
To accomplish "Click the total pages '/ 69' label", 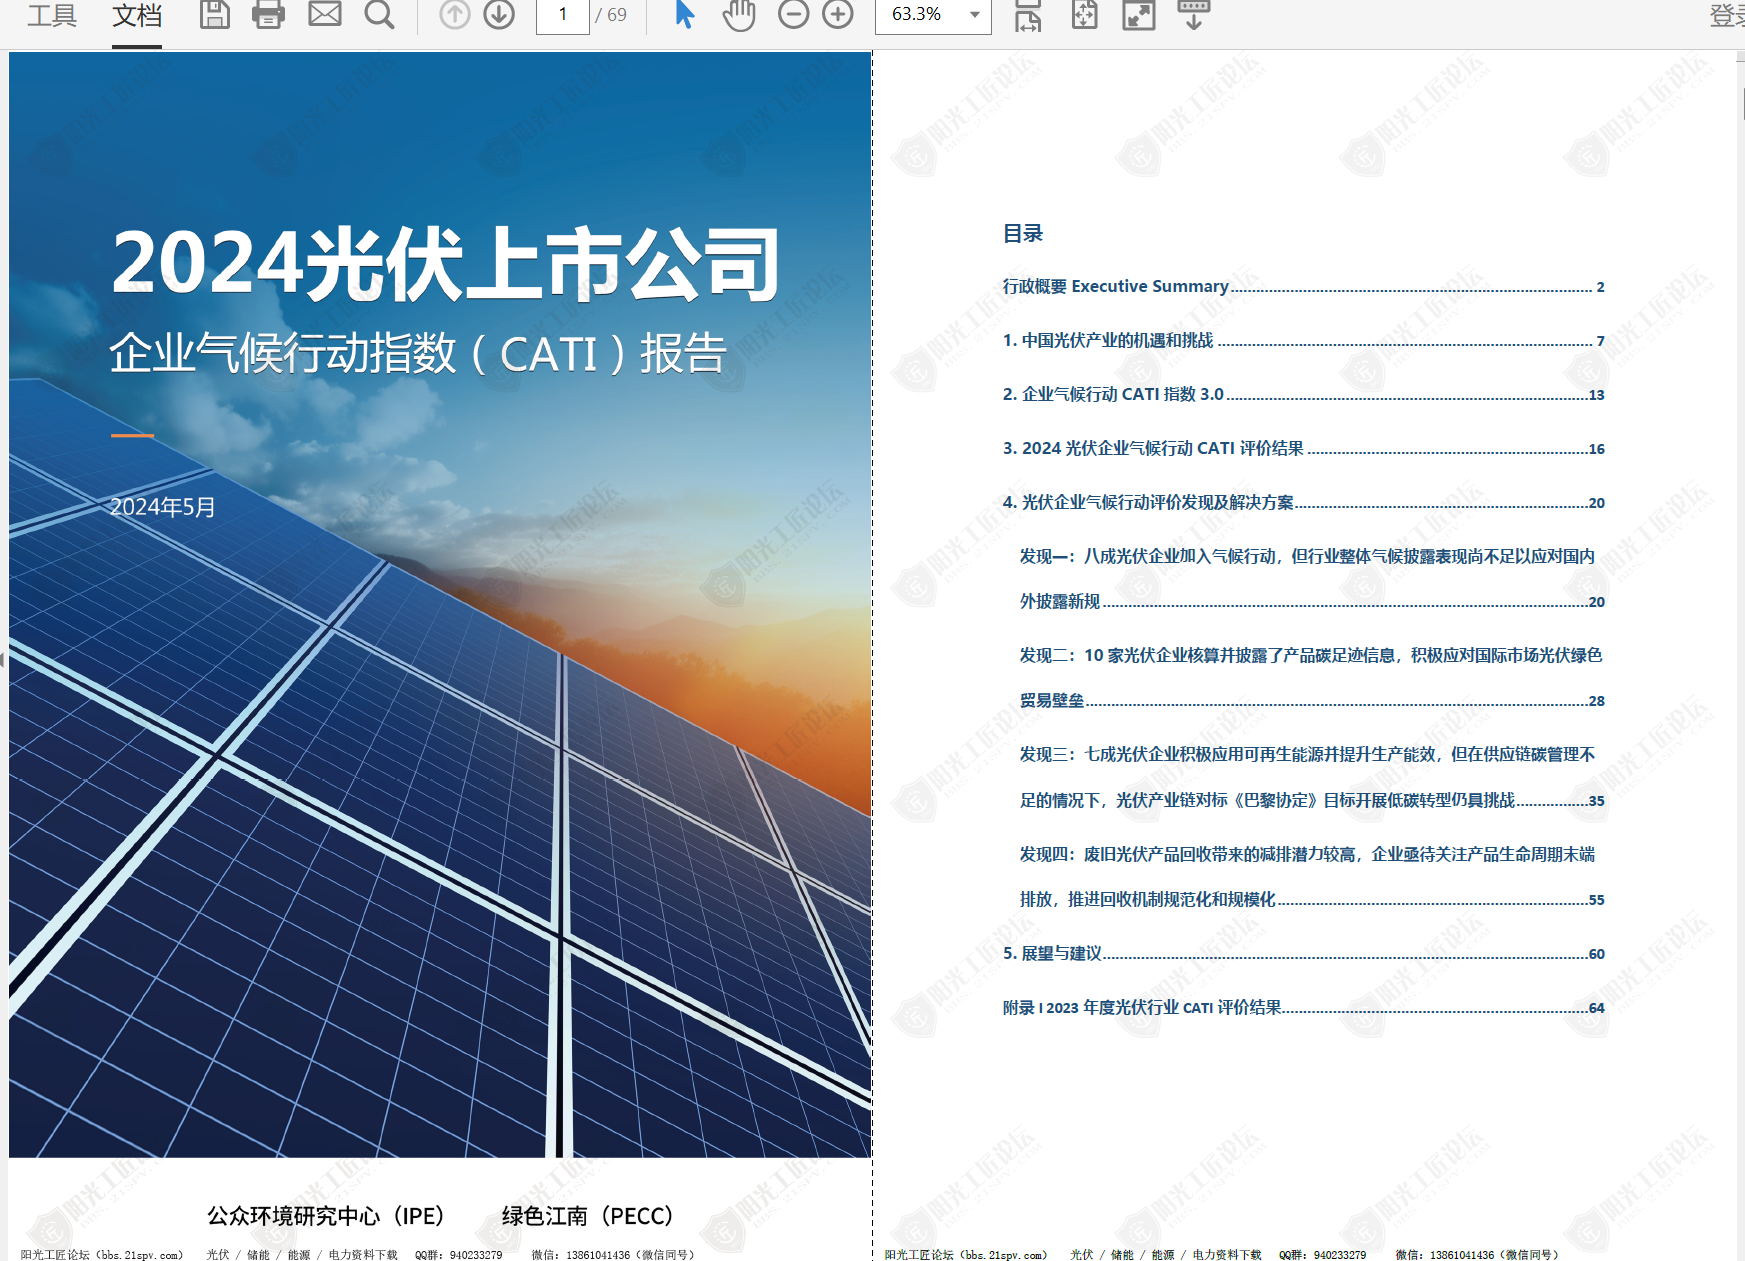I will 611,15.
